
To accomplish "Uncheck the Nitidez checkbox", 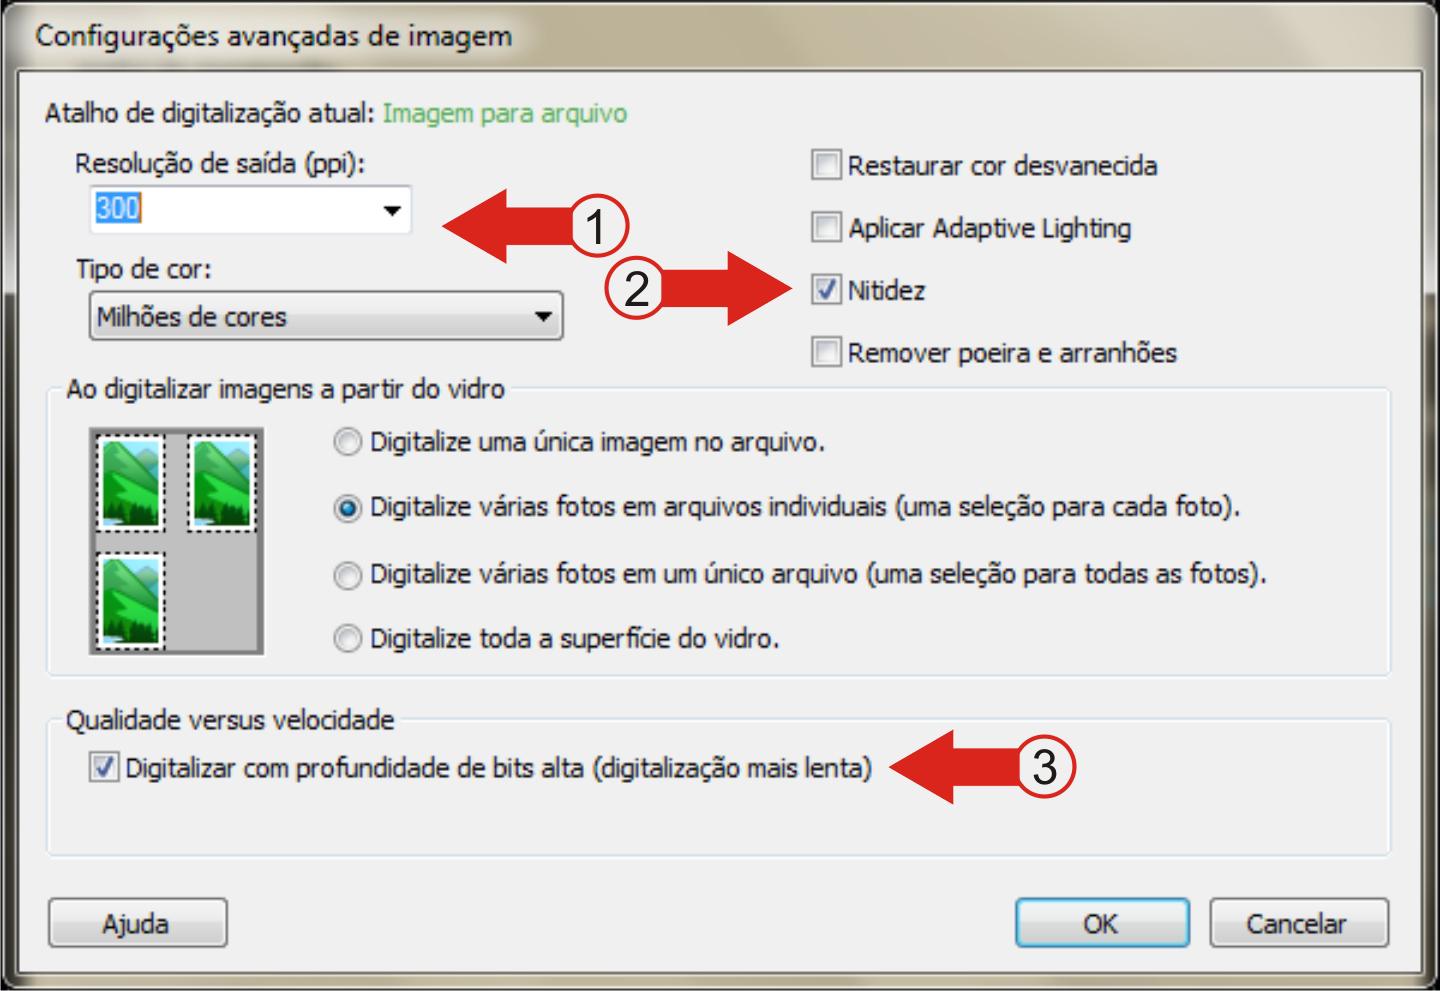I will (826, 290).
